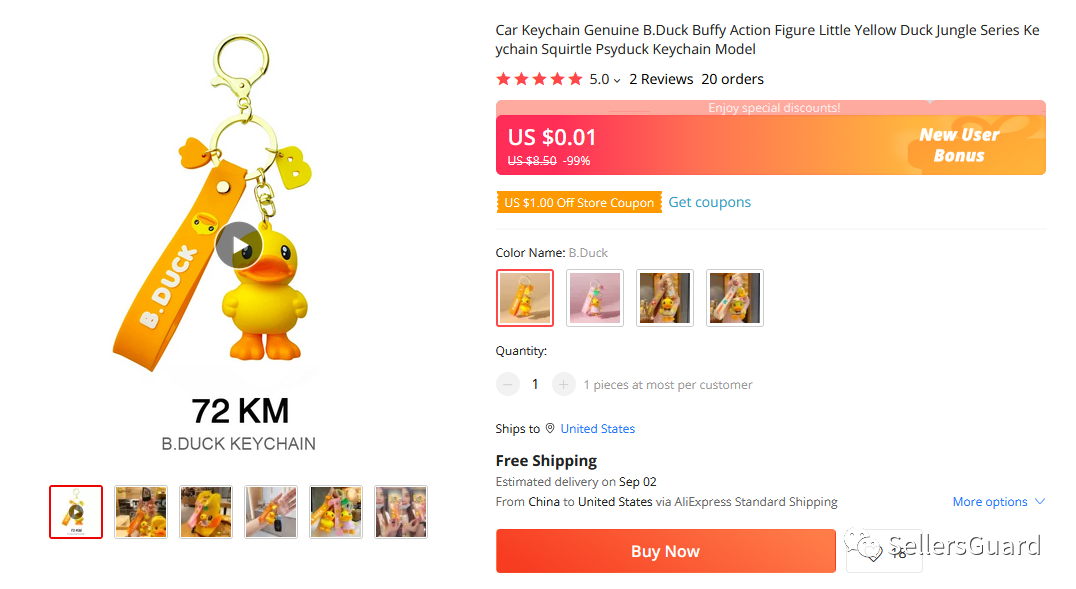Click the minus quantity button

508,384
